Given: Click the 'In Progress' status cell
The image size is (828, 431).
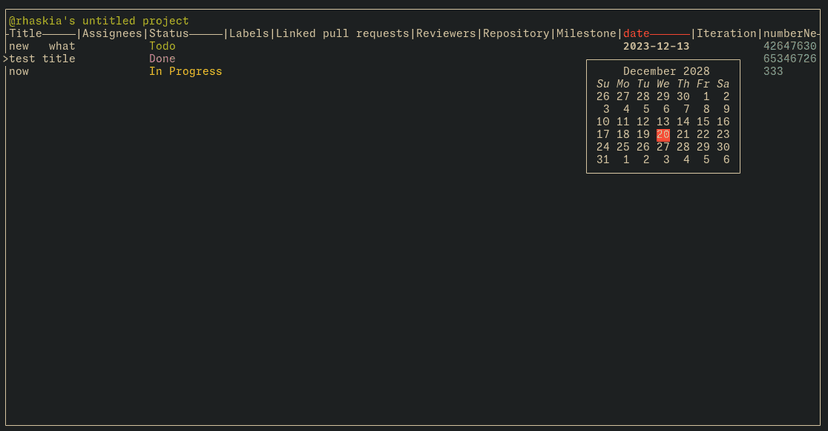Looking at the screenshot, I should (185, 72).
